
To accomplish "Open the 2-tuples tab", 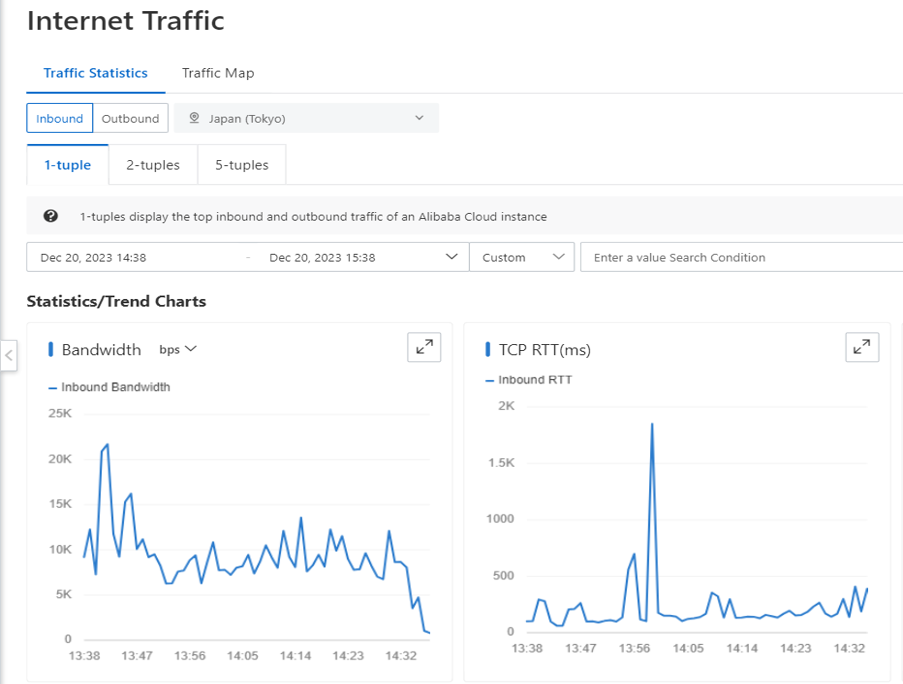I will coord(153,165).
